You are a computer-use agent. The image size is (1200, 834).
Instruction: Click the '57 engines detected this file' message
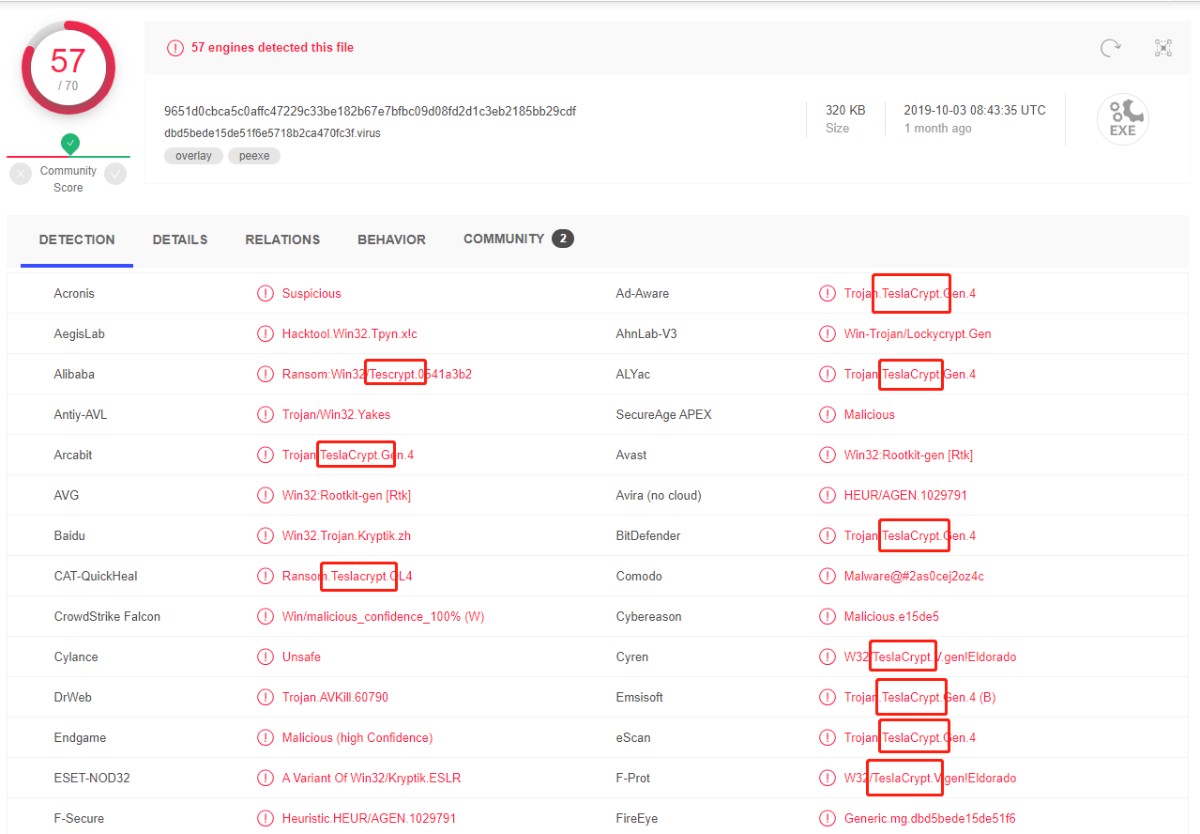click(x=272, y=48)
